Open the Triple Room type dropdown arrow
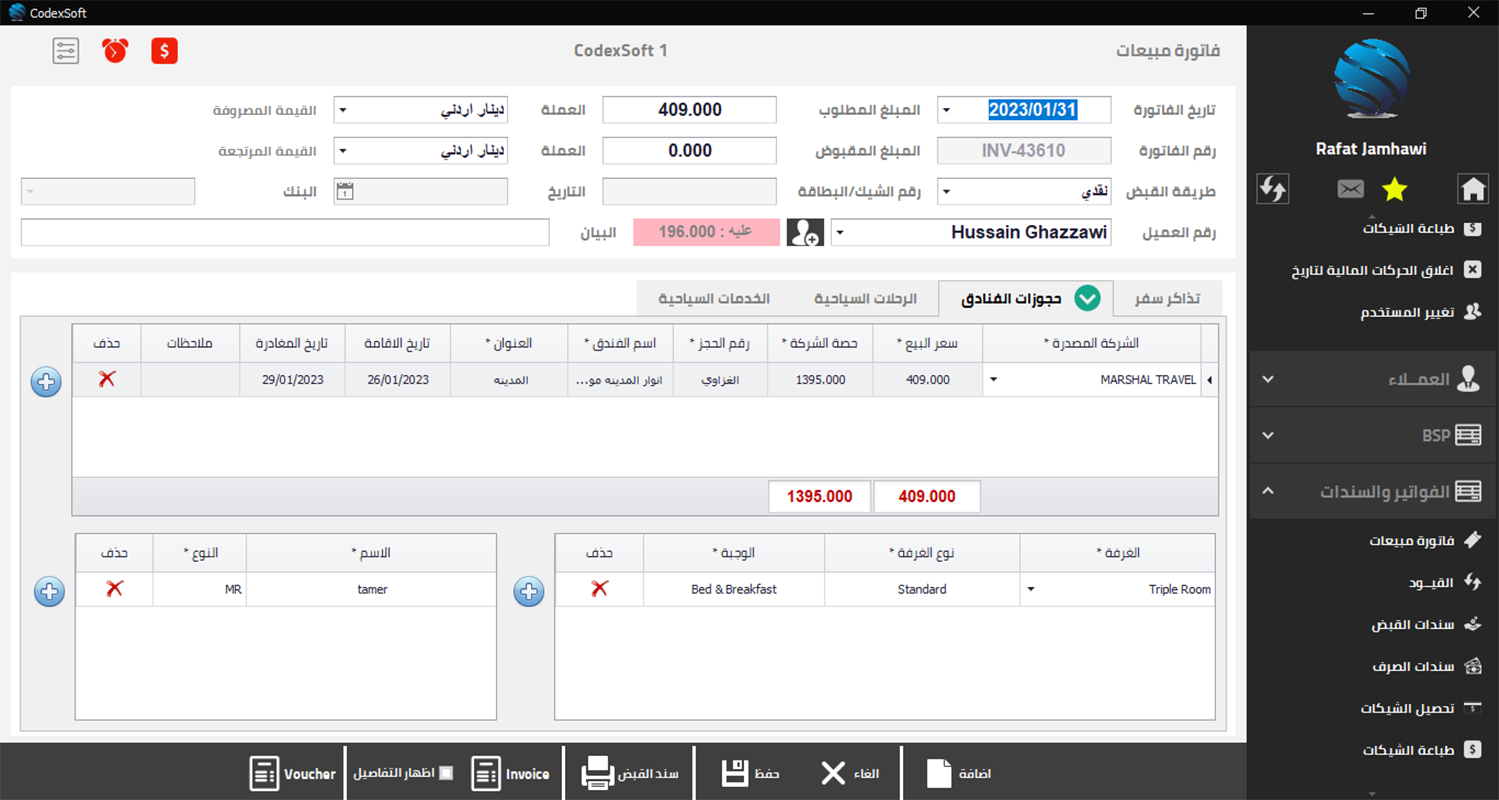 [1030, 589]
